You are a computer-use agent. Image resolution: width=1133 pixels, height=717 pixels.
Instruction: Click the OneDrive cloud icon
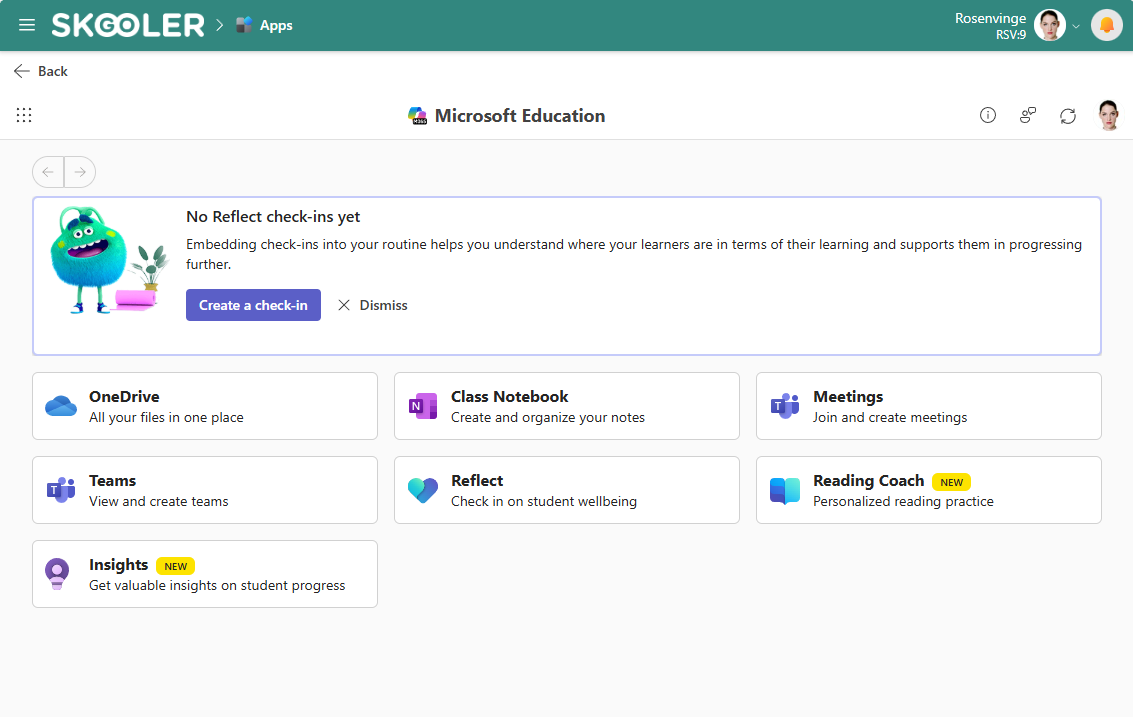(61, 406)
